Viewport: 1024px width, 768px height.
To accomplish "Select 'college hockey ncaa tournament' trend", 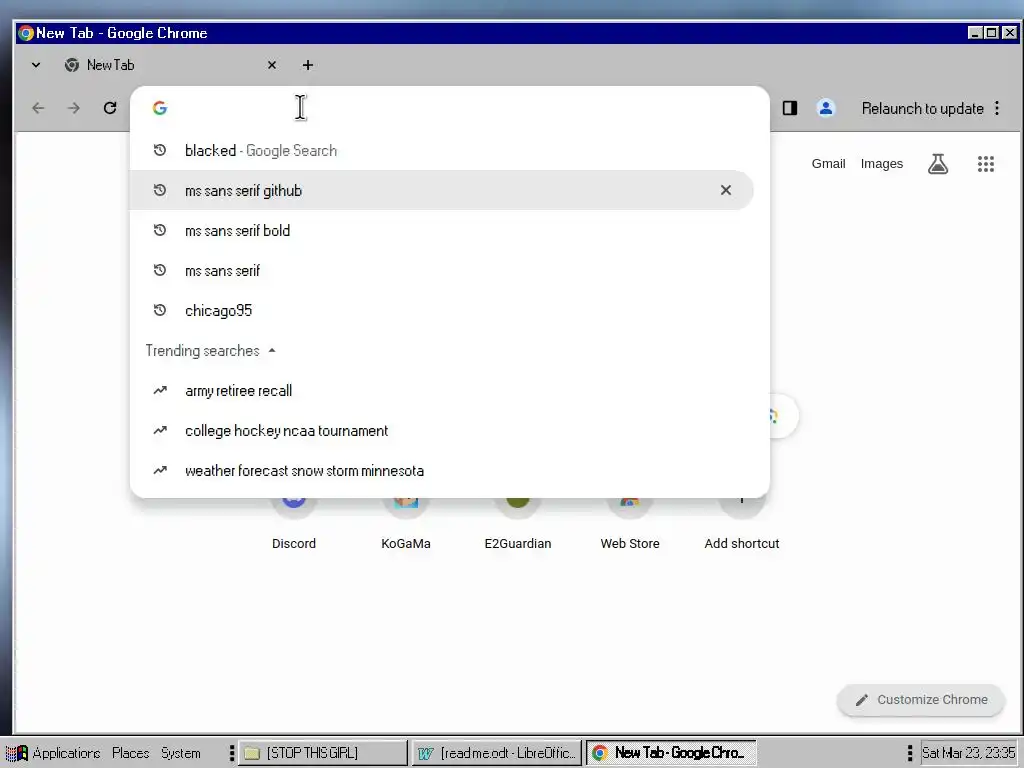I will coord(441,430).
